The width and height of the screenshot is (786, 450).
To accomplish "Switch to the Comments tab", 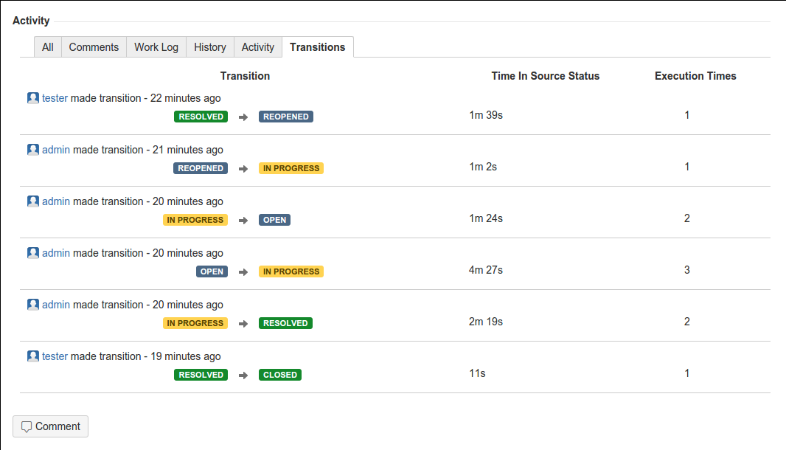I will (94, 47).
